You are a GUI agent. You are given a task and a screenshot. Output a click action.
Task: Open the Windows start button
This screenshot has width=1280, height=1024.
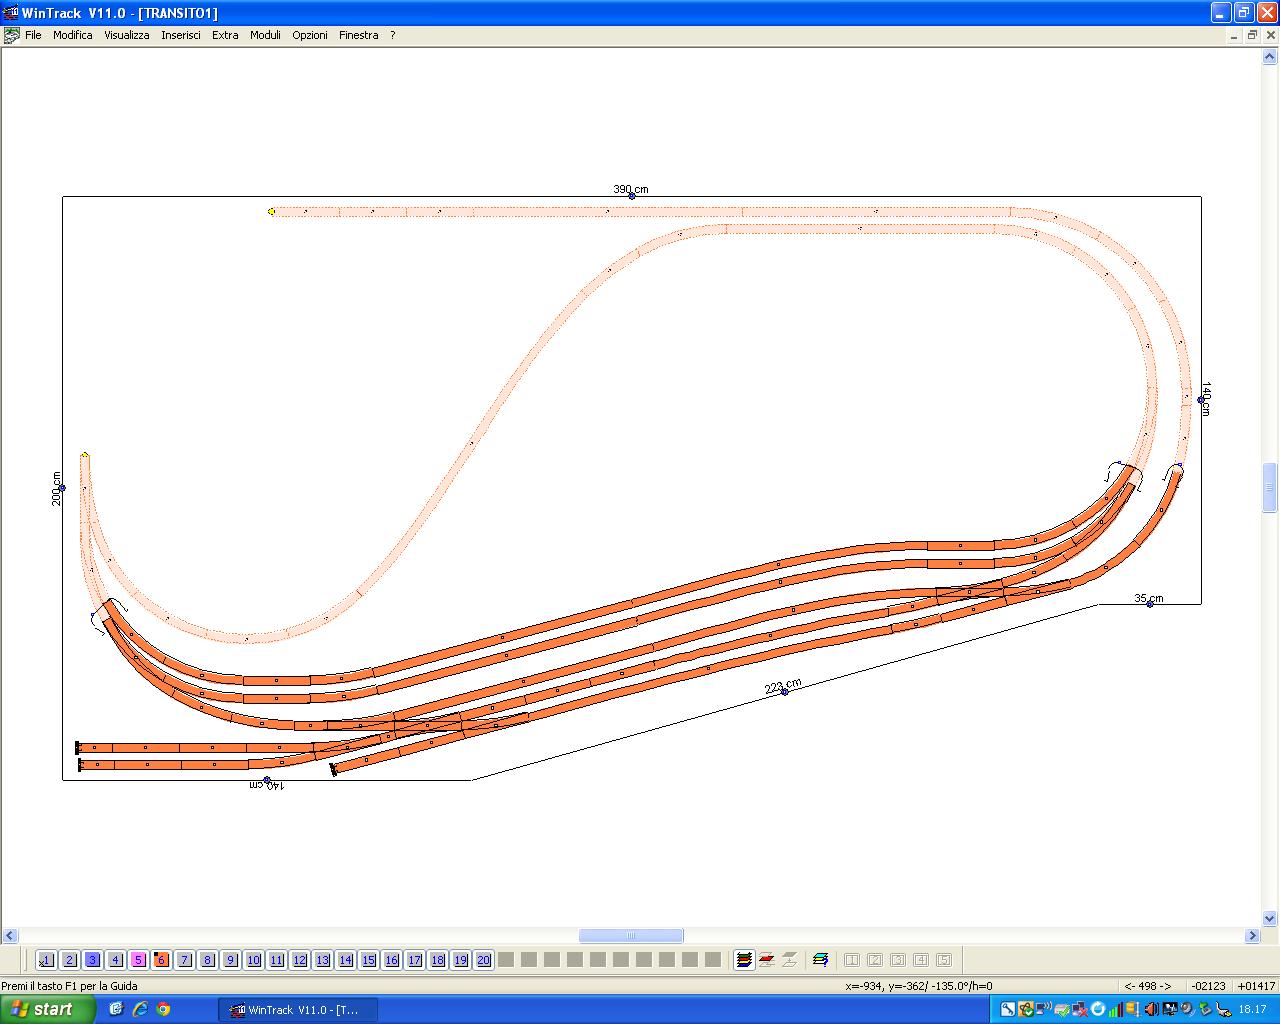[48, 1009]
